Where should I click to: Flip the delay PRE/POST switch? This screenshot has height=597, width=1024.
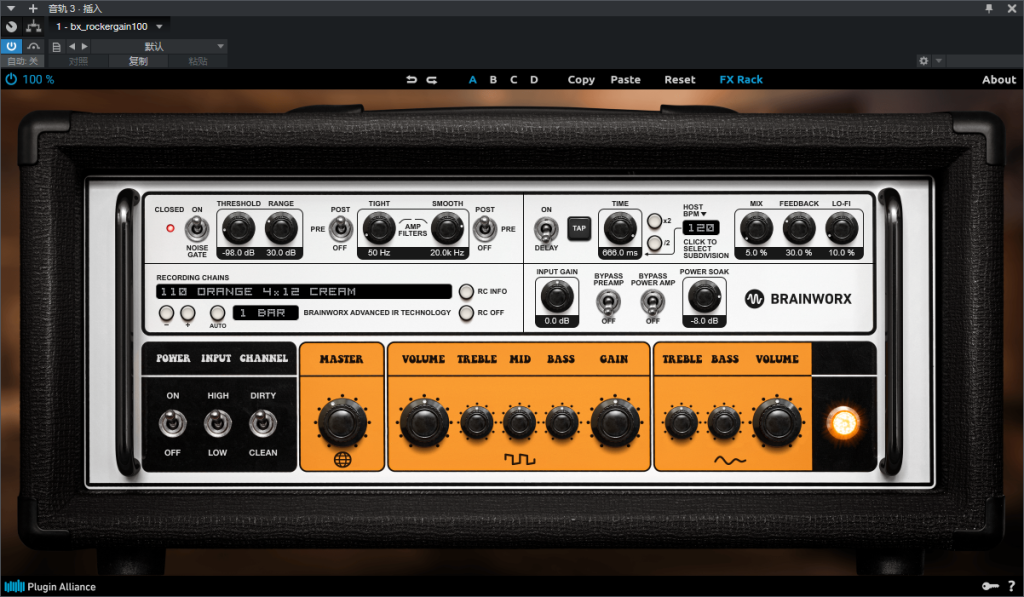click(x=485, y=229)
